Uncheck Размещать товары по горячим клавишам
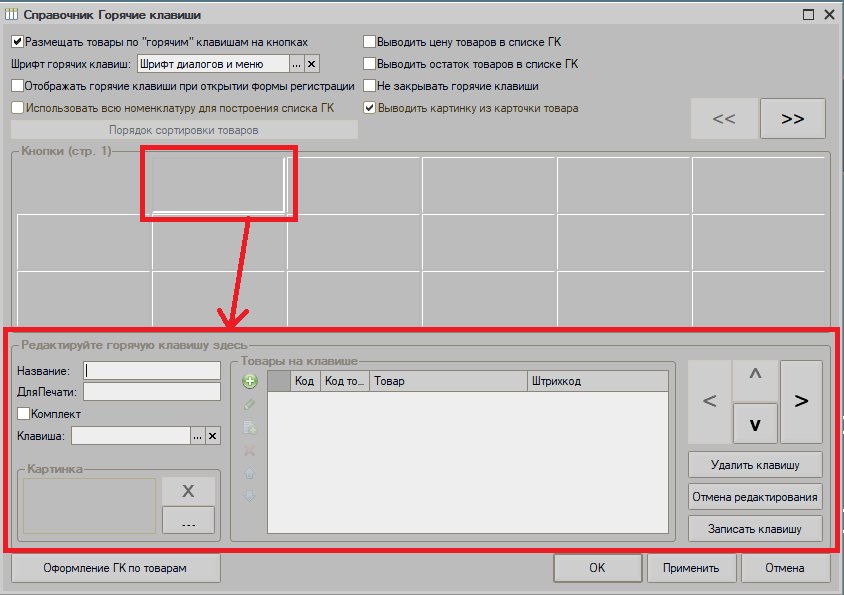The width and height of the screenshot is (844, 595). (18, 41)
